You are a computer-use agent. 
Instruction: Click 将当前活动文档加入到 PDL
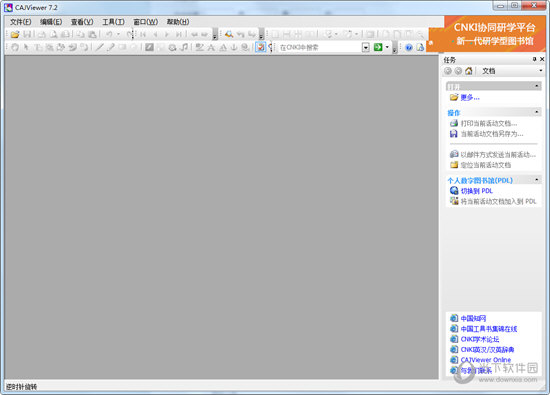pos(498,201)
